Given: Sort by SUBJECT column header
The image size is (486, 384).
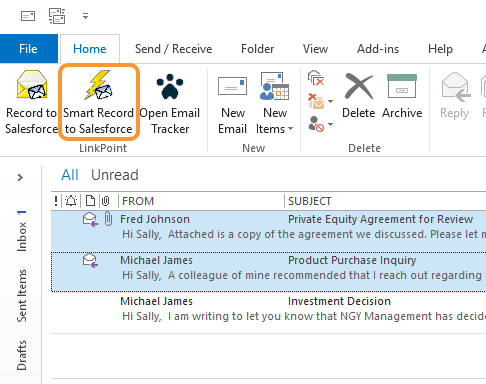Looking at the screenshot, I should (x=310, y=201).
